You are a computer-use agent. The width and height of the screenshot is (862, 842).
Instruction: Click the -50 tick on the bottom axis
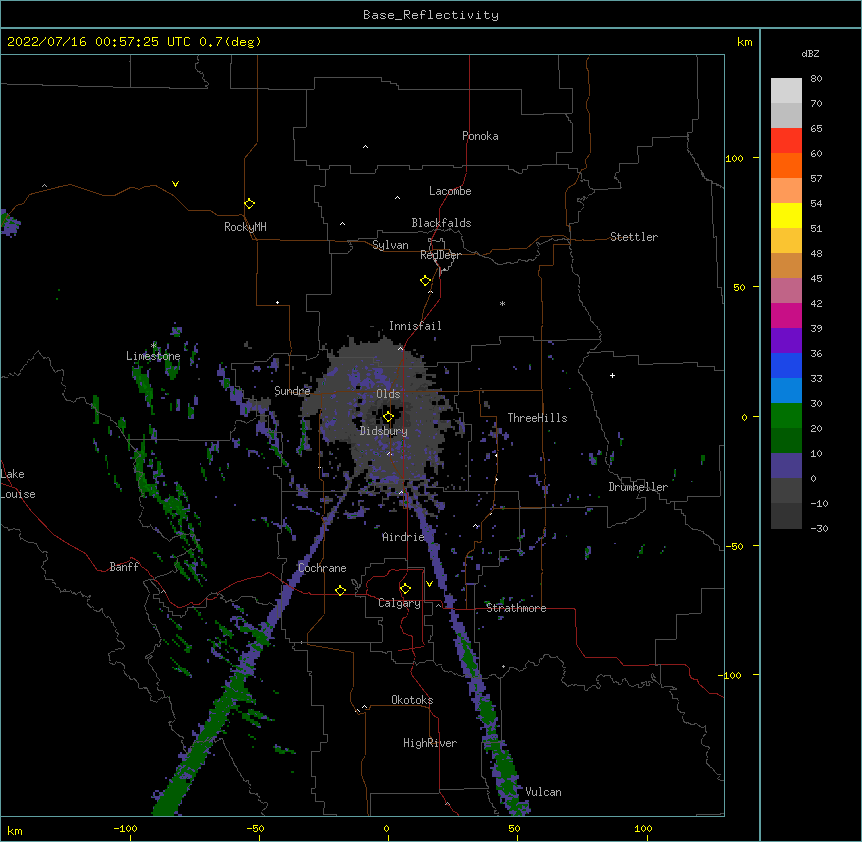click(x=255, y=828)
